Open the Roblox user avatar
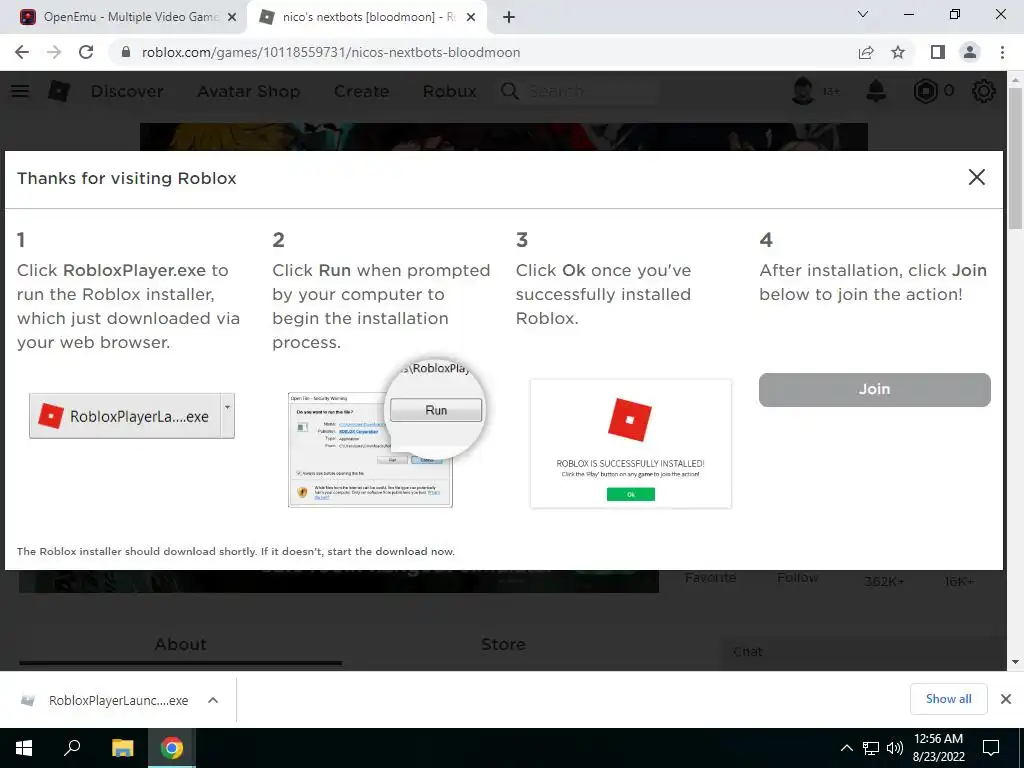The width and height of the screenshot is (1024, 768). [803, 91]
